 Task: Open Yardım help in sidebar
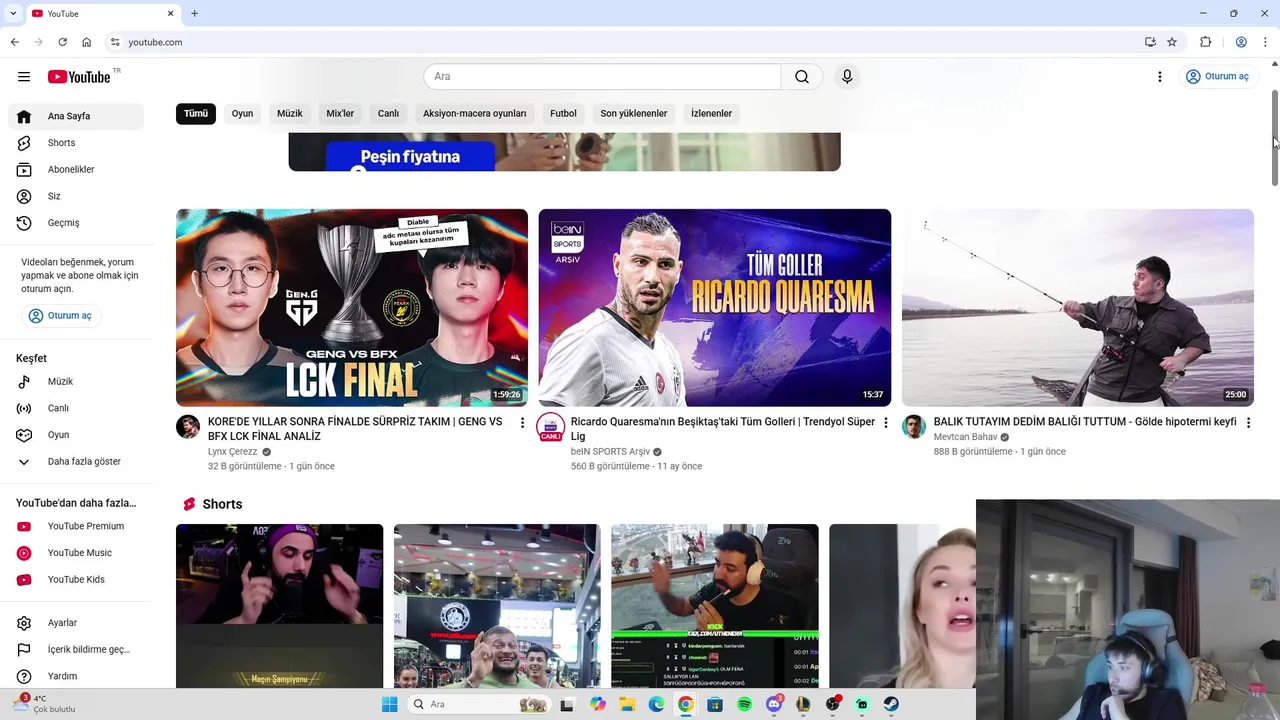tap(76, 676)
